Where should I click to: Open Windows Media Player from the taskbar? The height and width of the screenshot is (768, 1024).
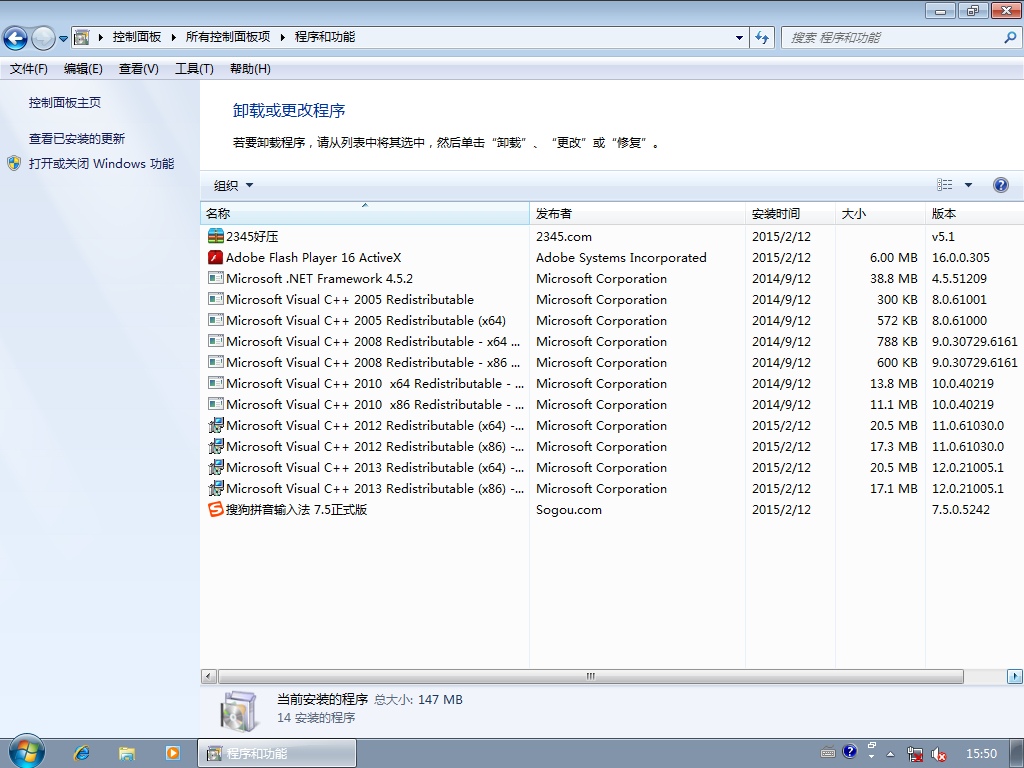172,753
